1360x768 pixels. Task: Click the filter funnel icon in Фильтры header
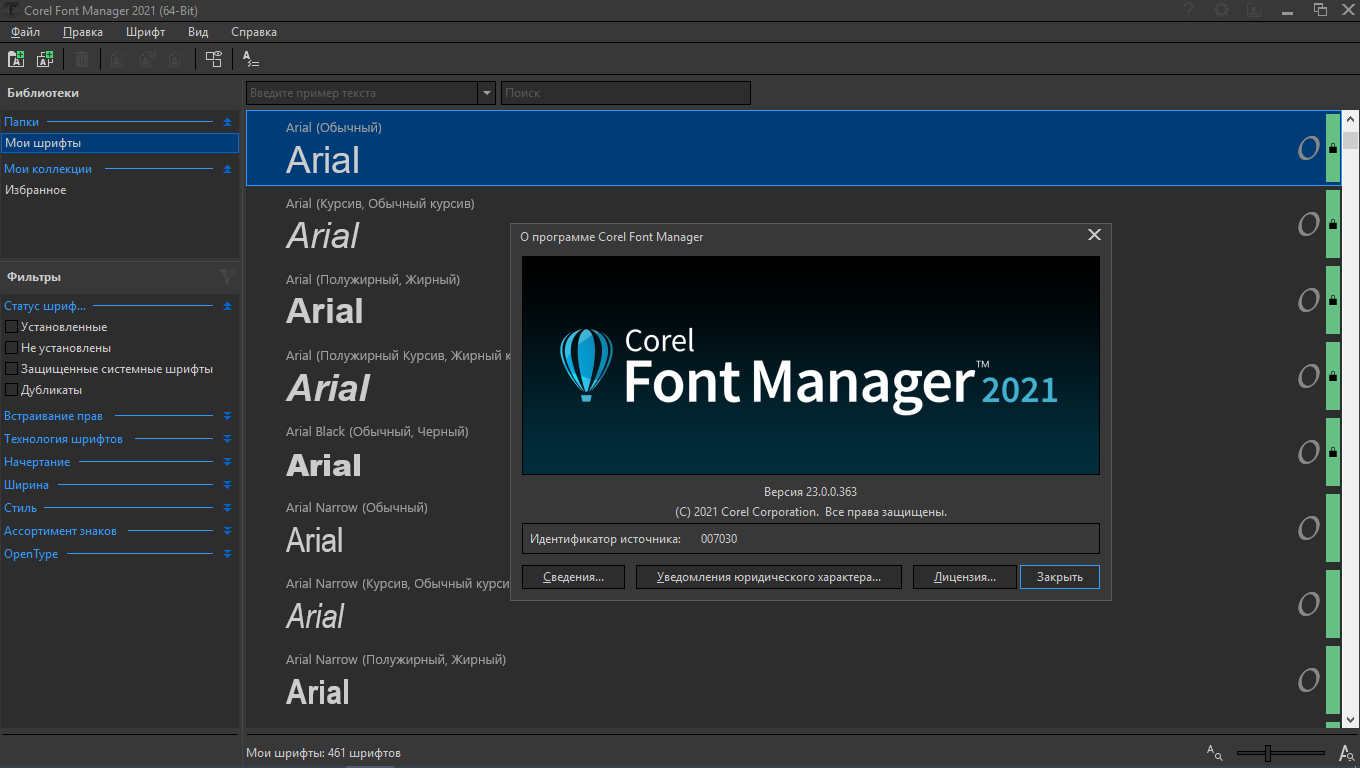(x=227, y=277)
